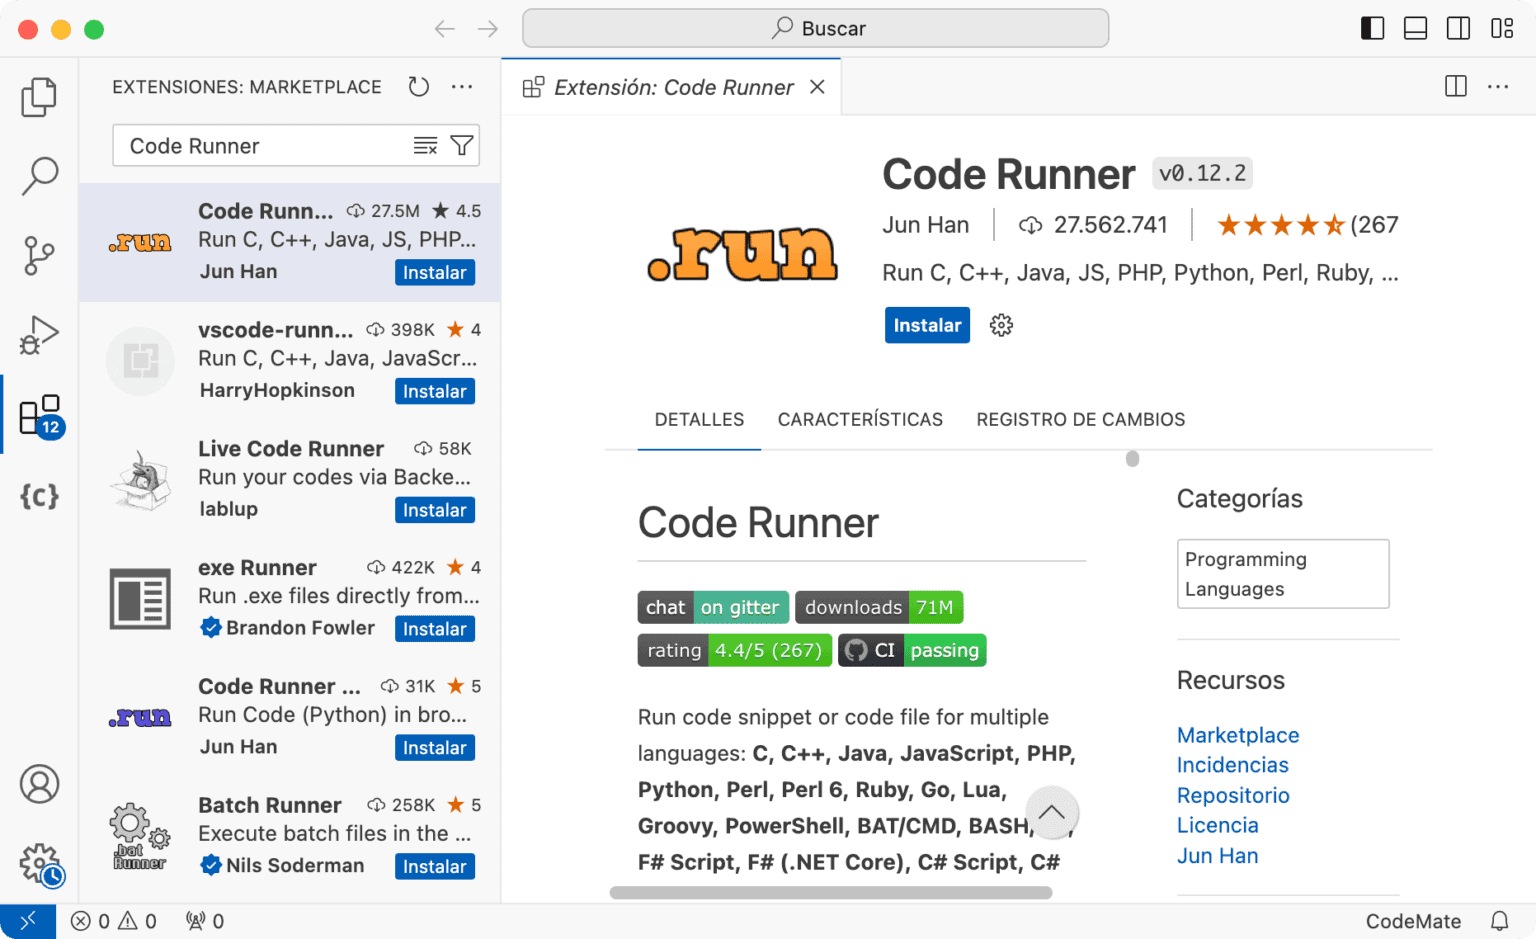Open the editor more actions menu
This screenshot has height=939, width=1536.
pos(1497,87)
